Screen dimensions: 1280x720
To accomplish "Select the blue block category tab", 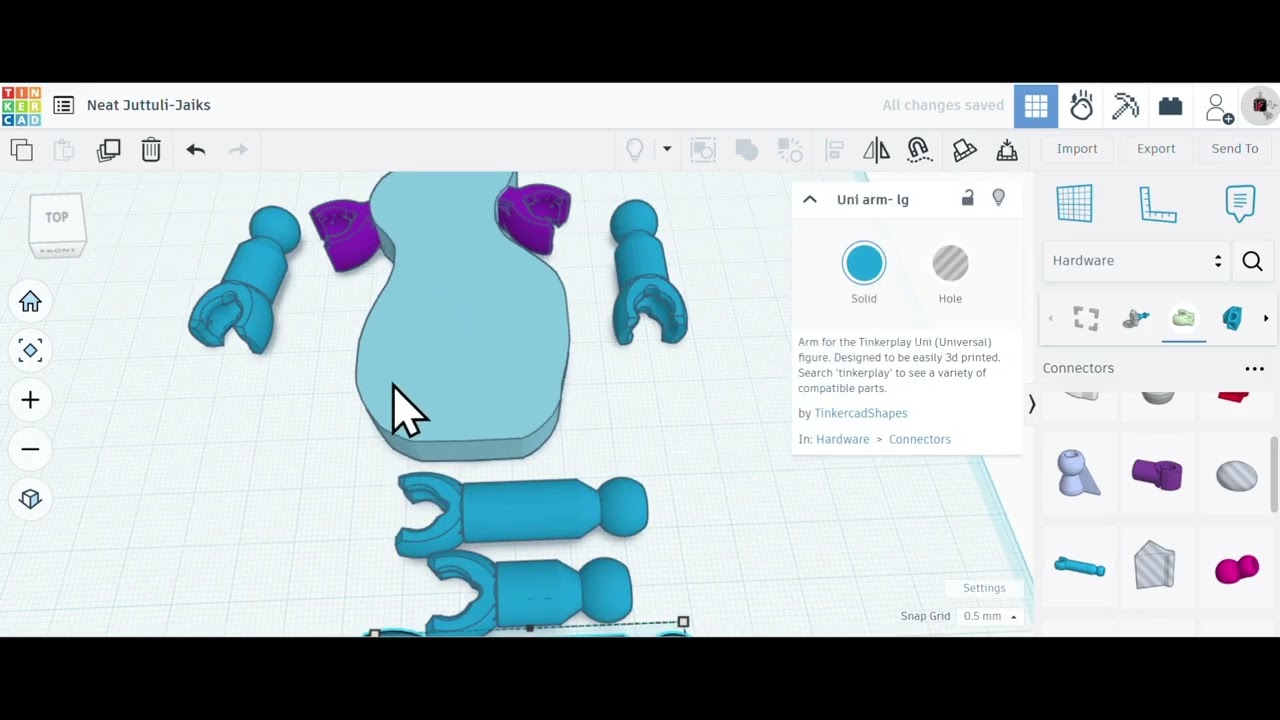I will coord(1232,319).
